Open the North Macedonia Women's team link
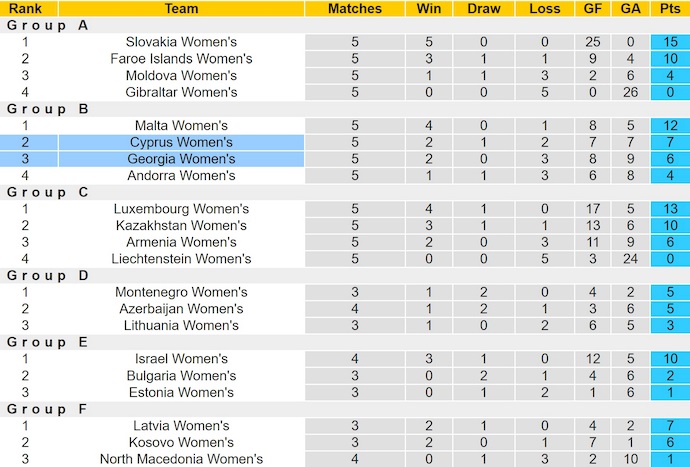The height and width of the screenshot is (467, 690). [181, 459]
